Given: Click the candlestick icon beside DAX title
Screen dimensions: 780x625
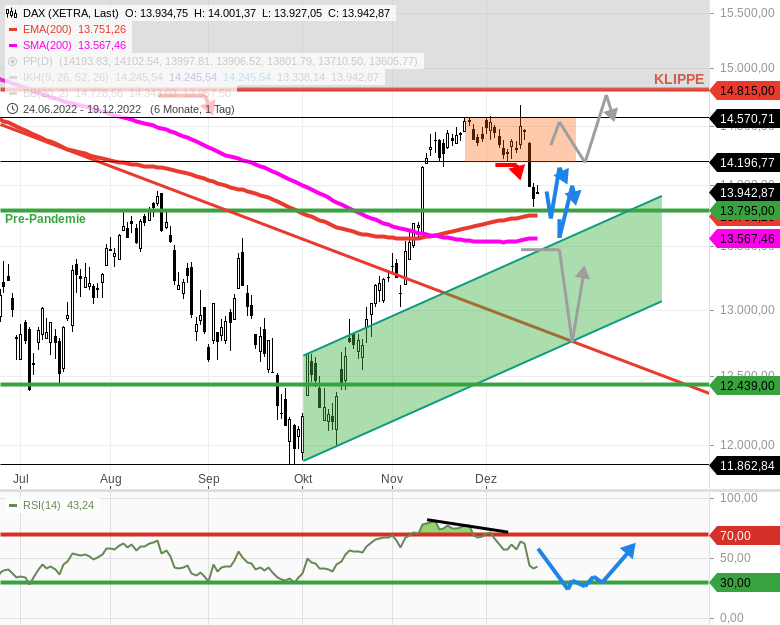Looking at the screenshot, I should 12,13.
